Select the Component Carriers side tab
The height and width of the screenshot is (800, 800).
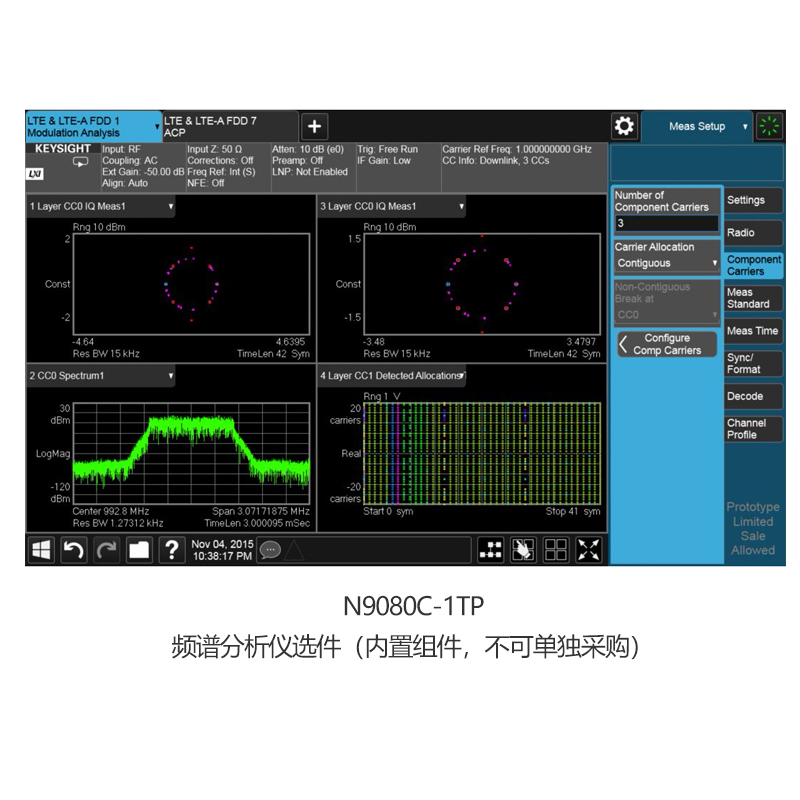click(x=753, y=265)
